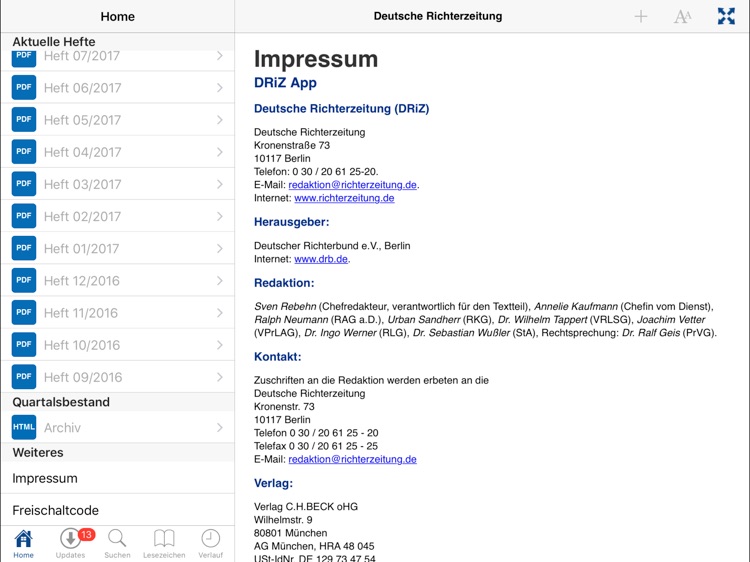Open PDF icon of Heft 06/2017

coord(24,88)
